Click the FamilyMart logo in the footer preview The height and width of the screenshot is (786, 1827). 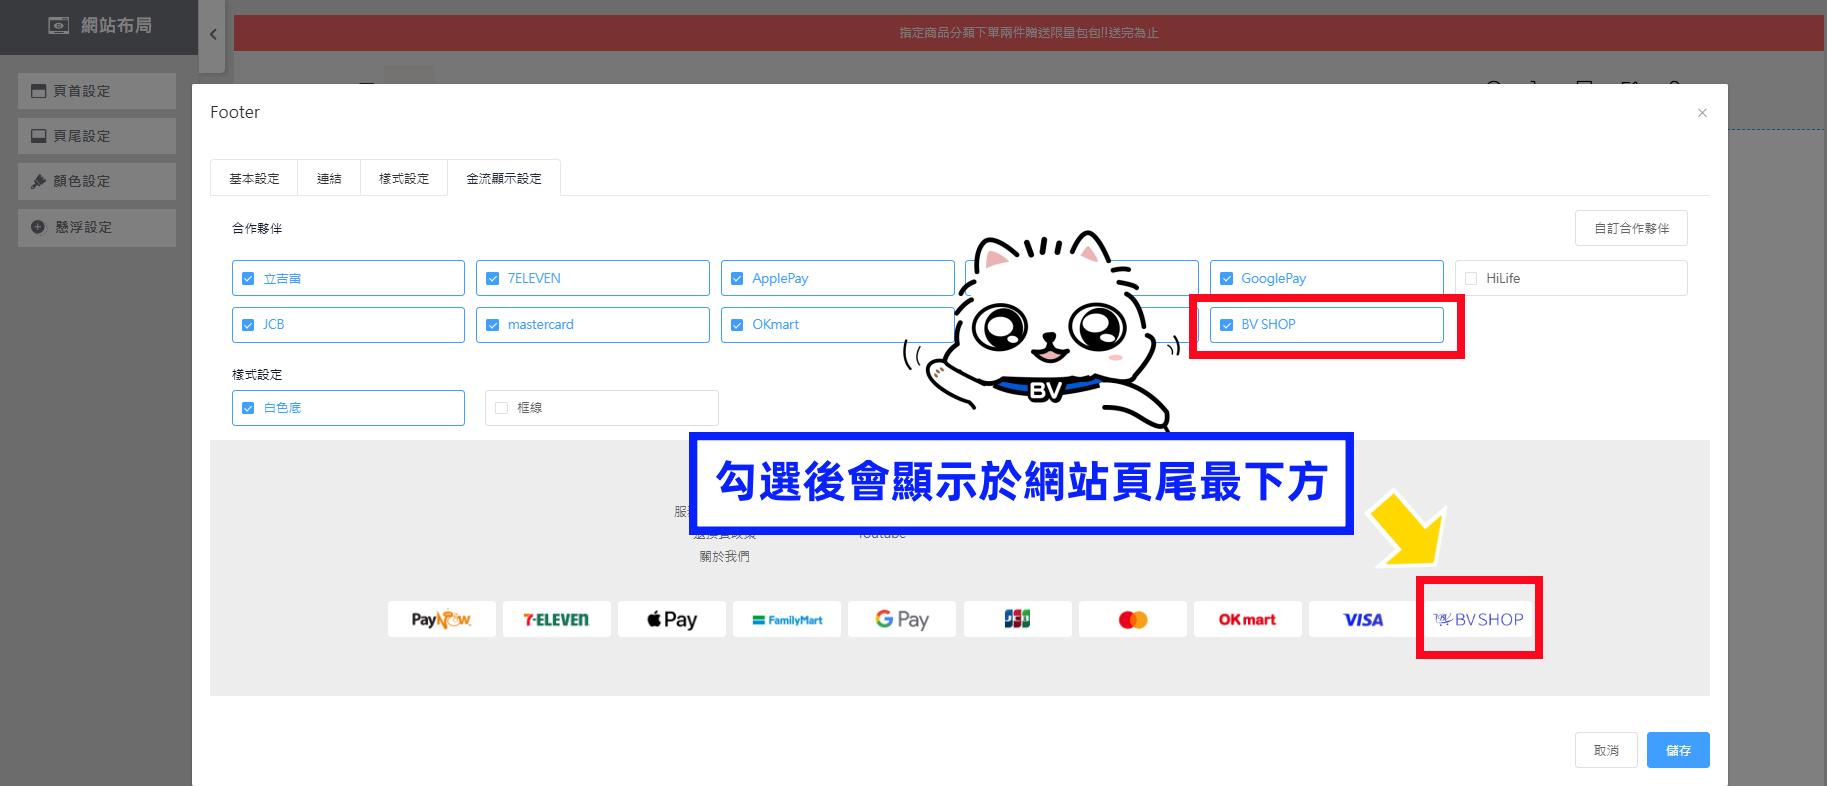[787, 619]
